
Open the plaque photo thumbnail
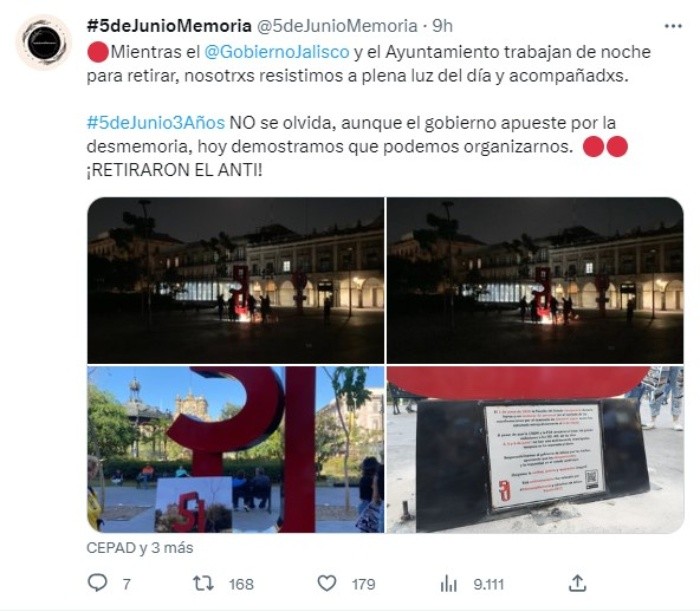pyautogui.click(x=535, y=450)
